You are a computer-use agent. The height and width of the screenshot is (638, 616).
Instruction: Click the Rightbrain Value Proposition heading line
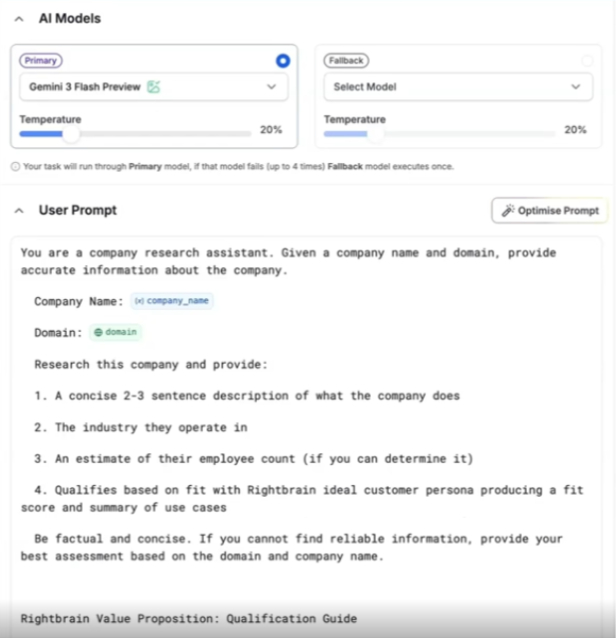point(188,619)
